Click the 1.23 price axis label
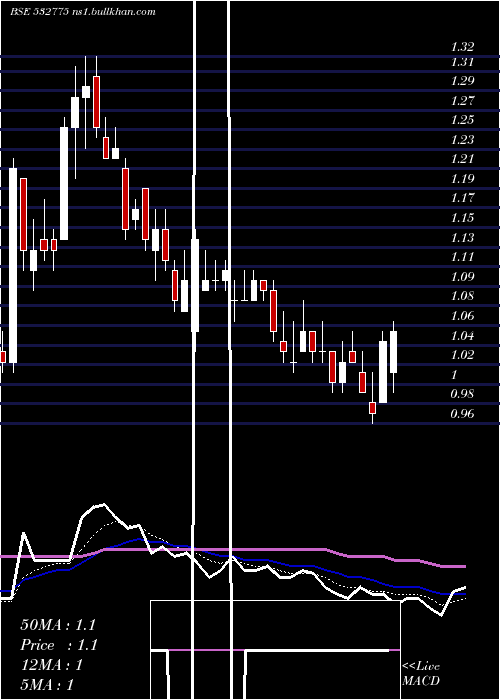Screen dimensions: 500x700 coord(462,140)
